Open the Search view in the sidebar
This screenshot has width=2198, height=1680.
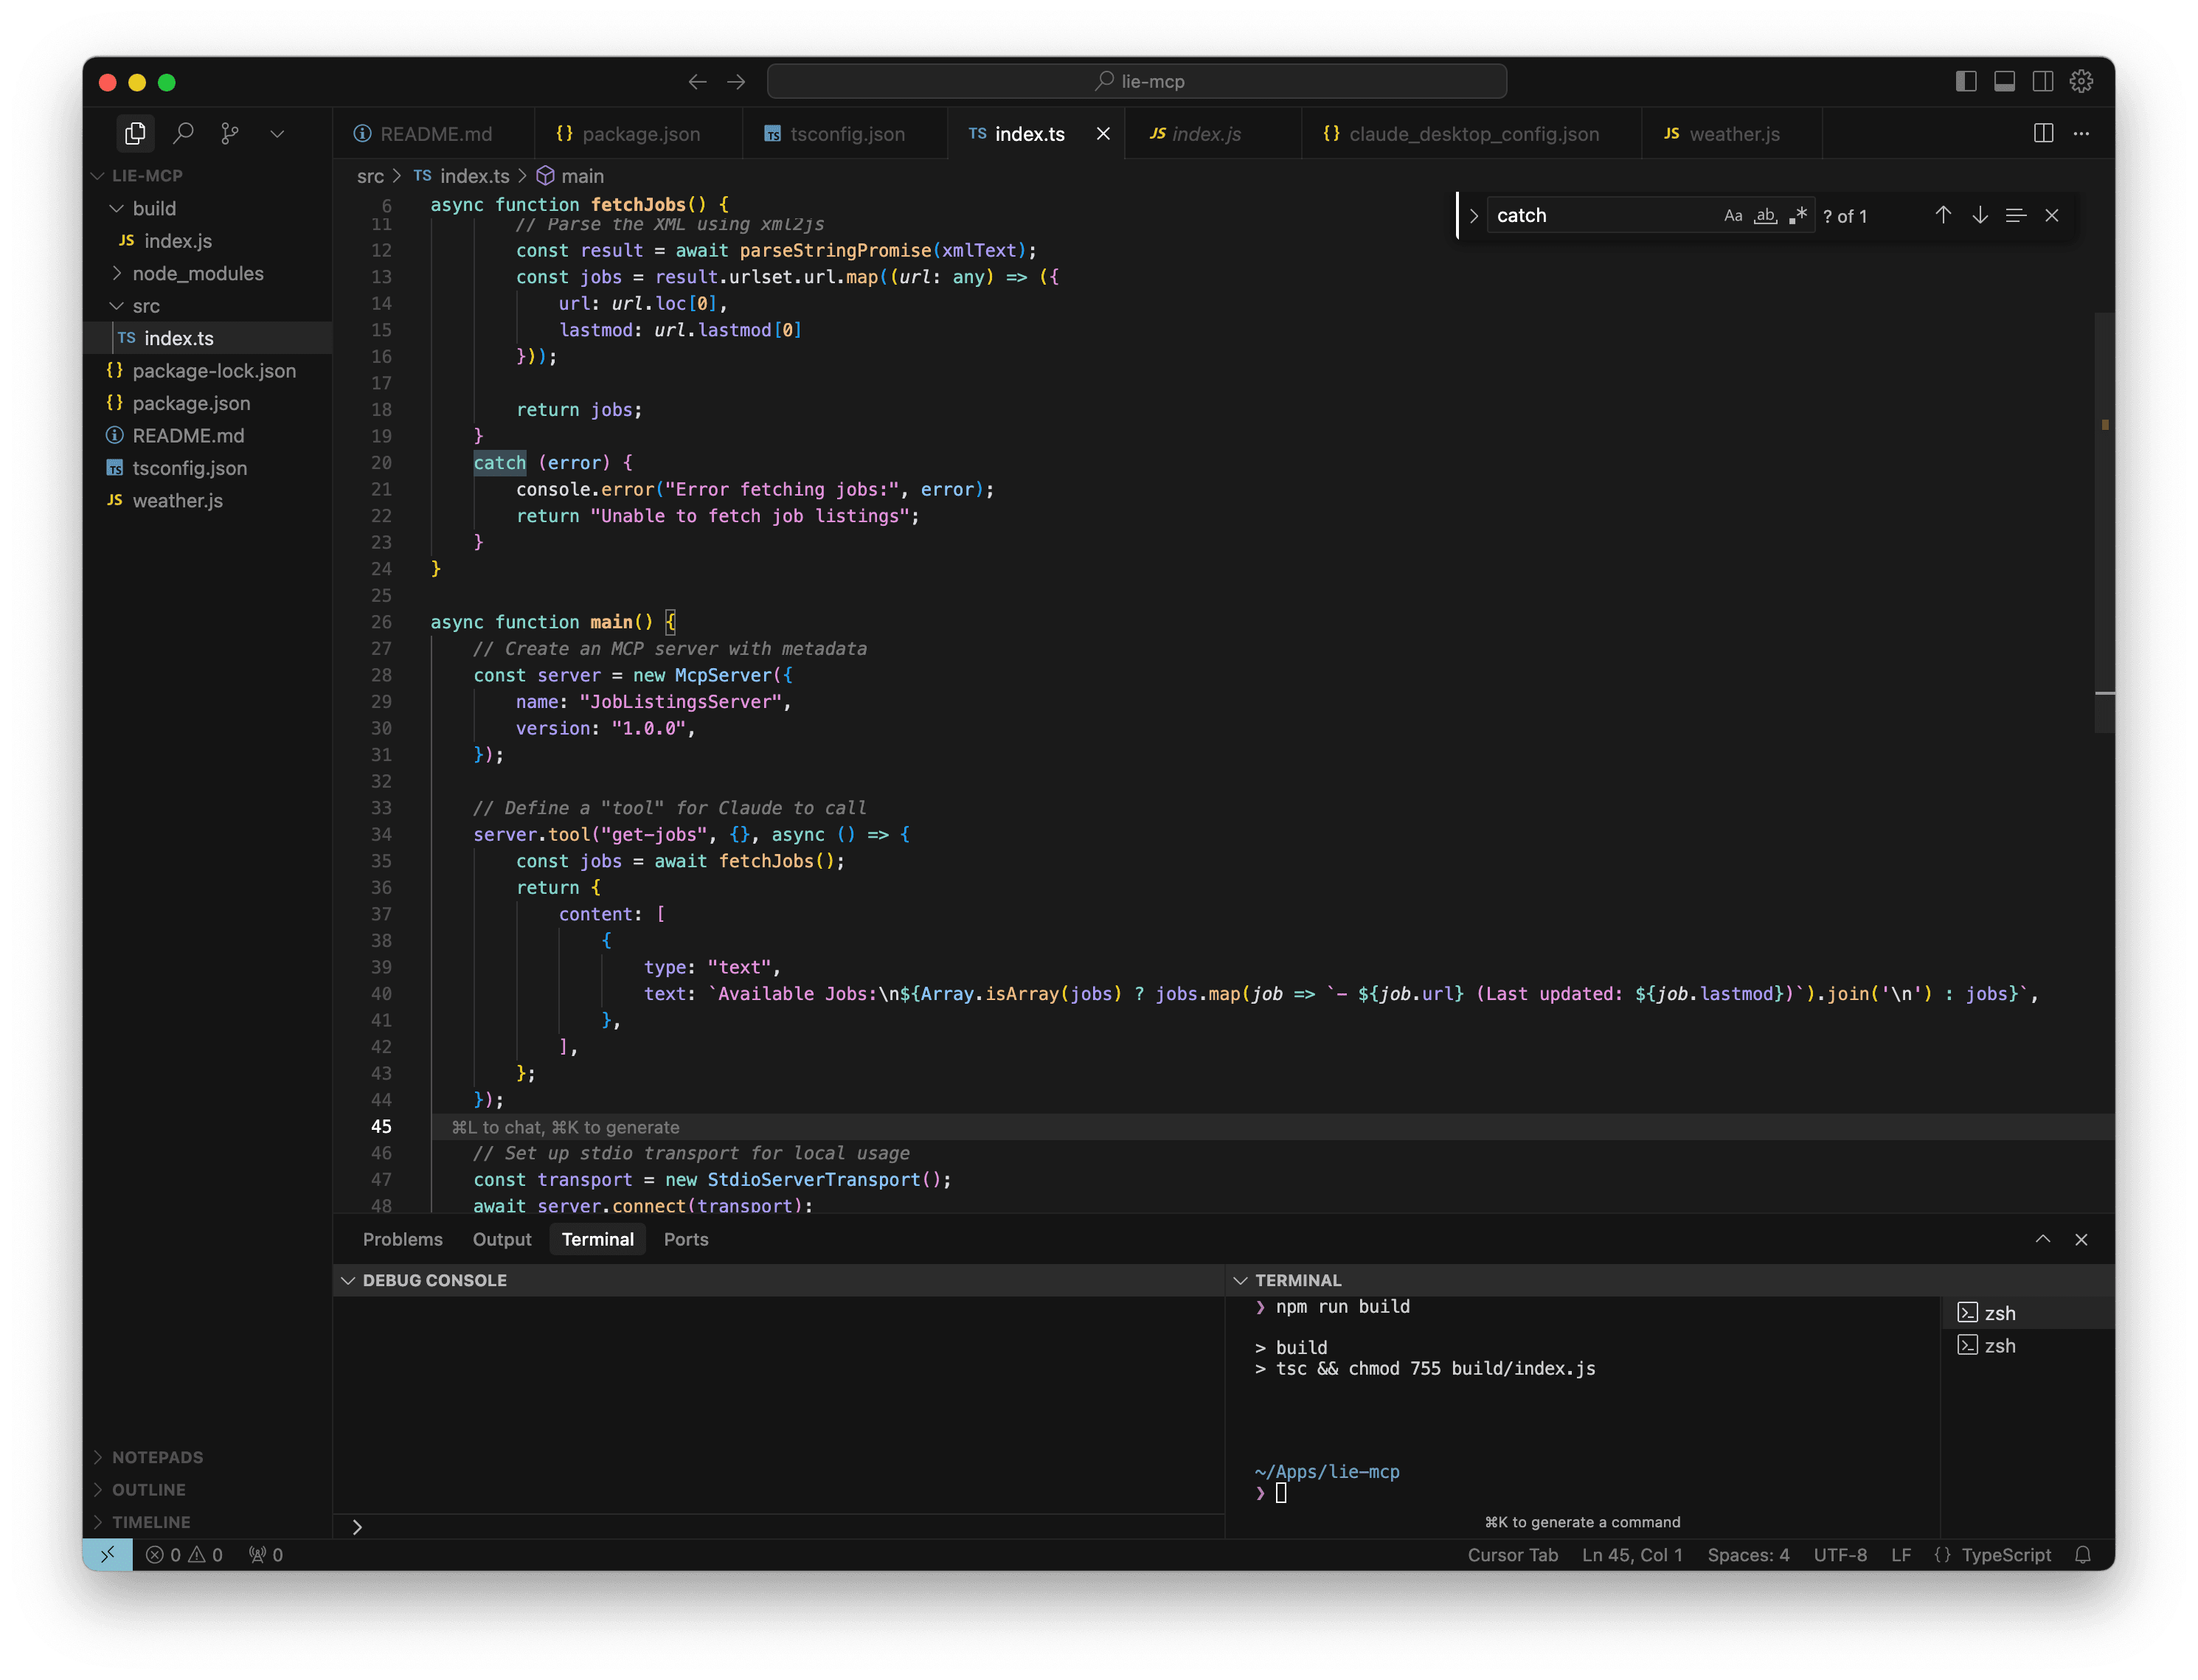[184, 132]
